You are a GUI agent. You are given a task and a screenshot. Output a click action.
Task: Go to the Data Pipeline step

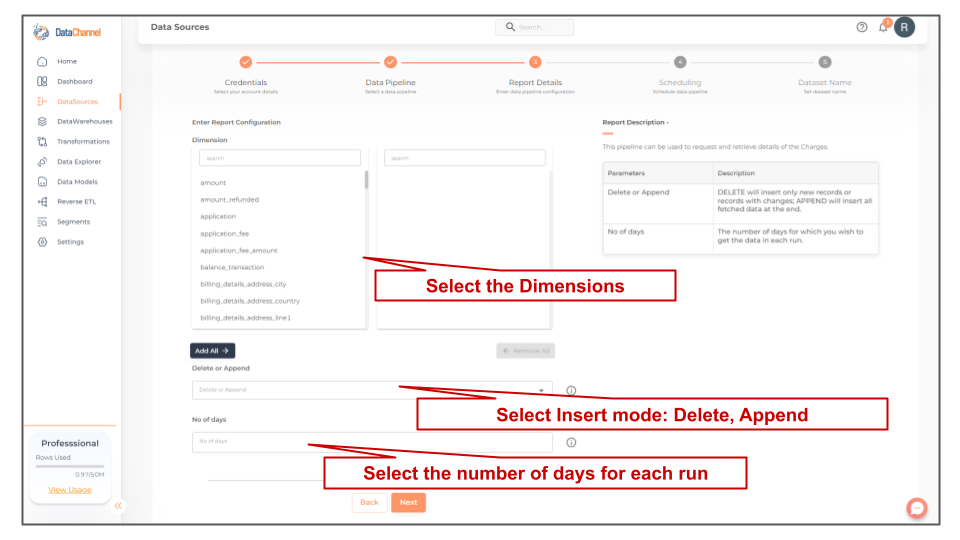(391, 62)
